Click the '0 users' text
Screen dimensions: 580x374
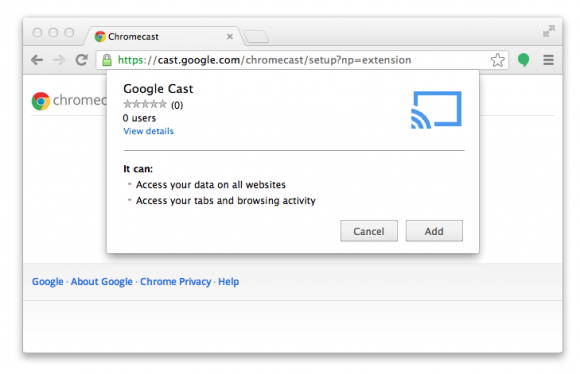(139, 118)
